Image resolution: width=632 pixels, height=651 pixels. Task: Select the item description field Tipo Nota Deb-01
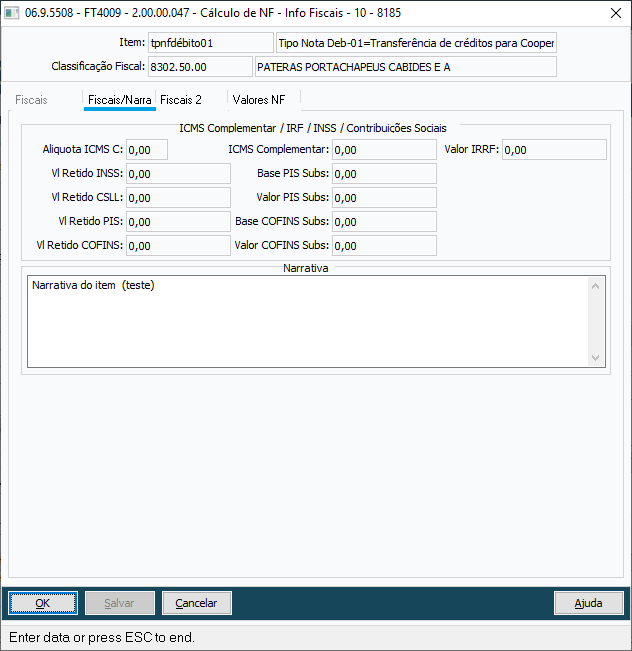click(416, 43)
